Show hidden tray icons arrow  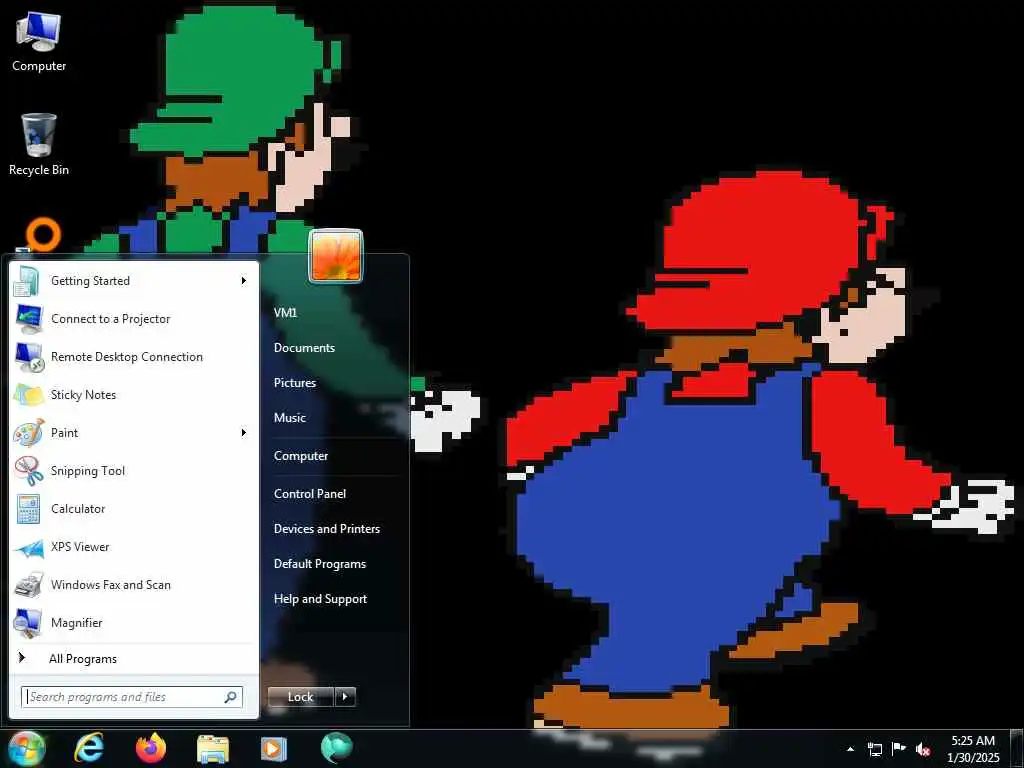tap(850, 749)
